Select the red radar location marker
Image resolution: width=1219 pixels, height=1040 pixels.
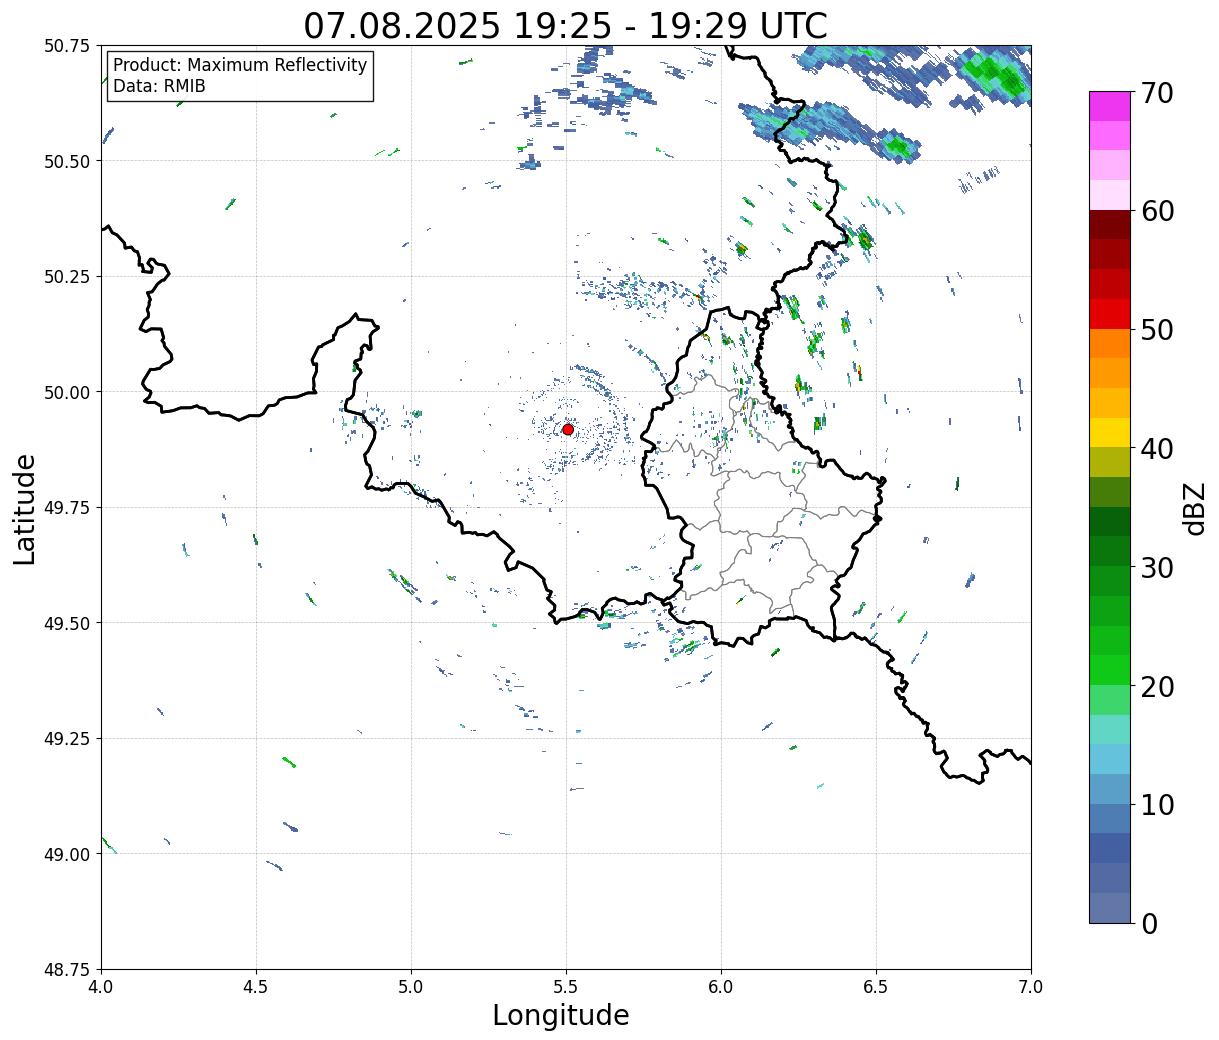[x=568, y=429]
